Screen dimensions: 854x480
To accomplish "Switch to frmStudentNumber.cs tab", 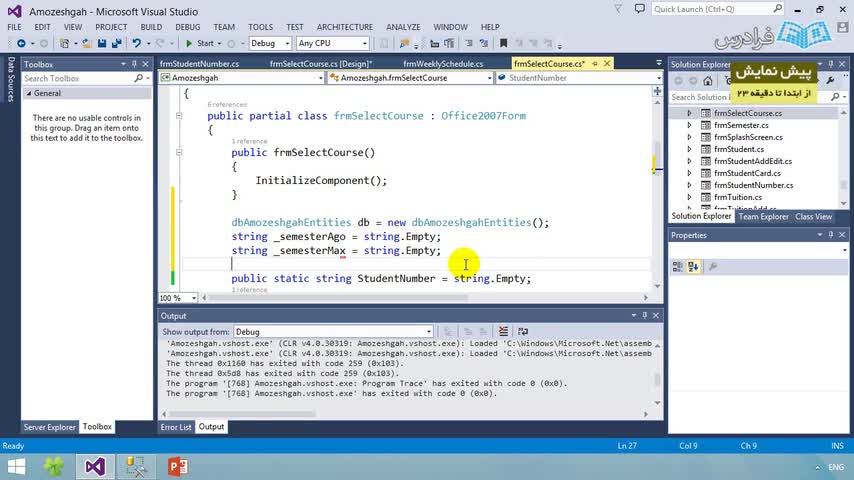I will (x=199, y=64).
